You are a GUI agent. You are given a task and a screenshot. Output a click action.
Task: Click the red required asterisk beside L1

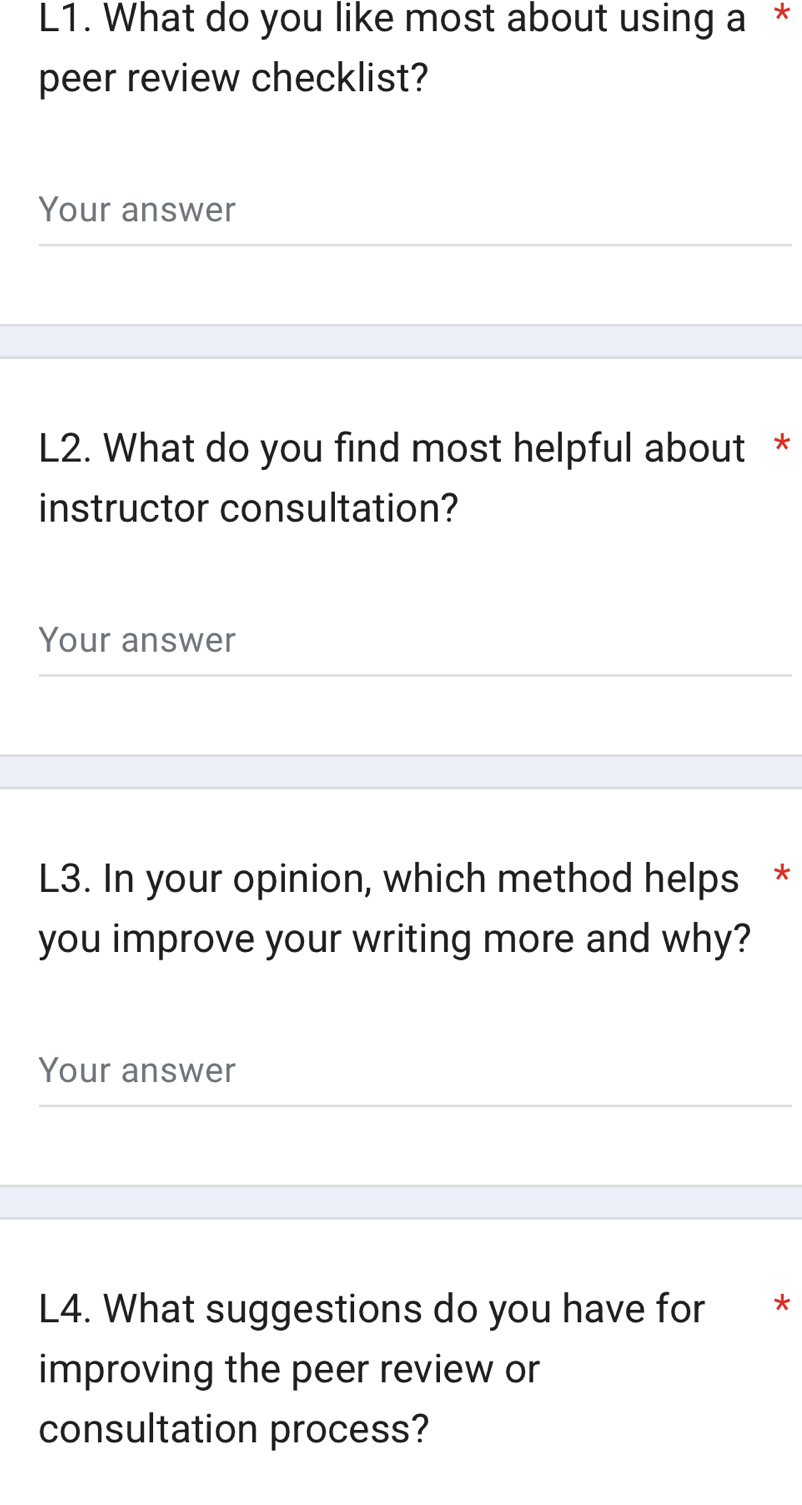pos(782,16)
